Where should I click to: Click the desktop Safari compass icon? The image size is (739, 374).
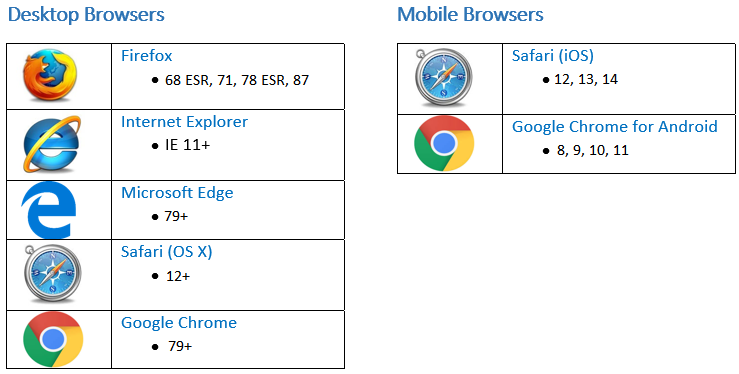tap(52, 274)
